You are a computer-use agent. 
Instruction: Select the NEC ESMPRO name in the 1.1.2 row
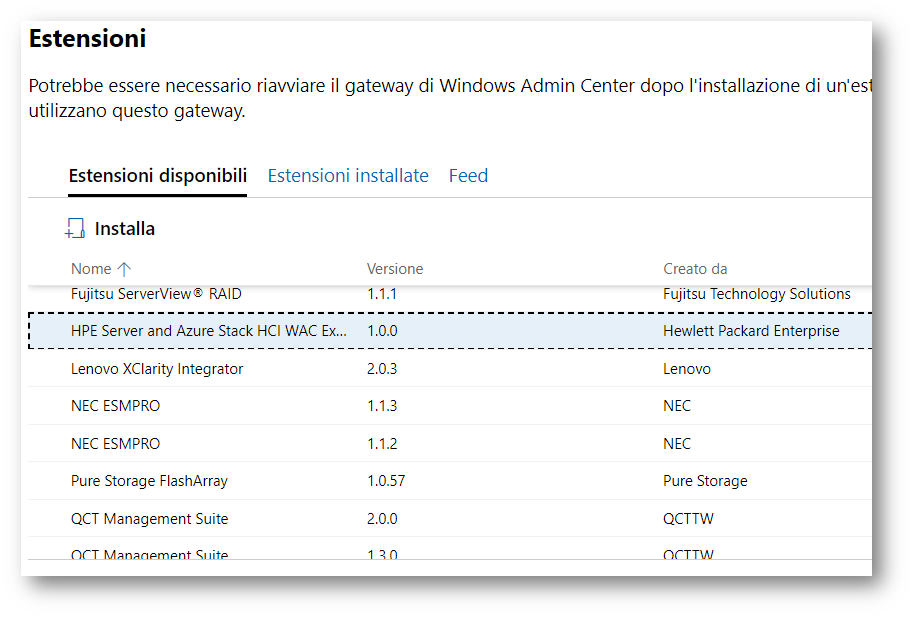pyautogui.click(x=115, y=444)
